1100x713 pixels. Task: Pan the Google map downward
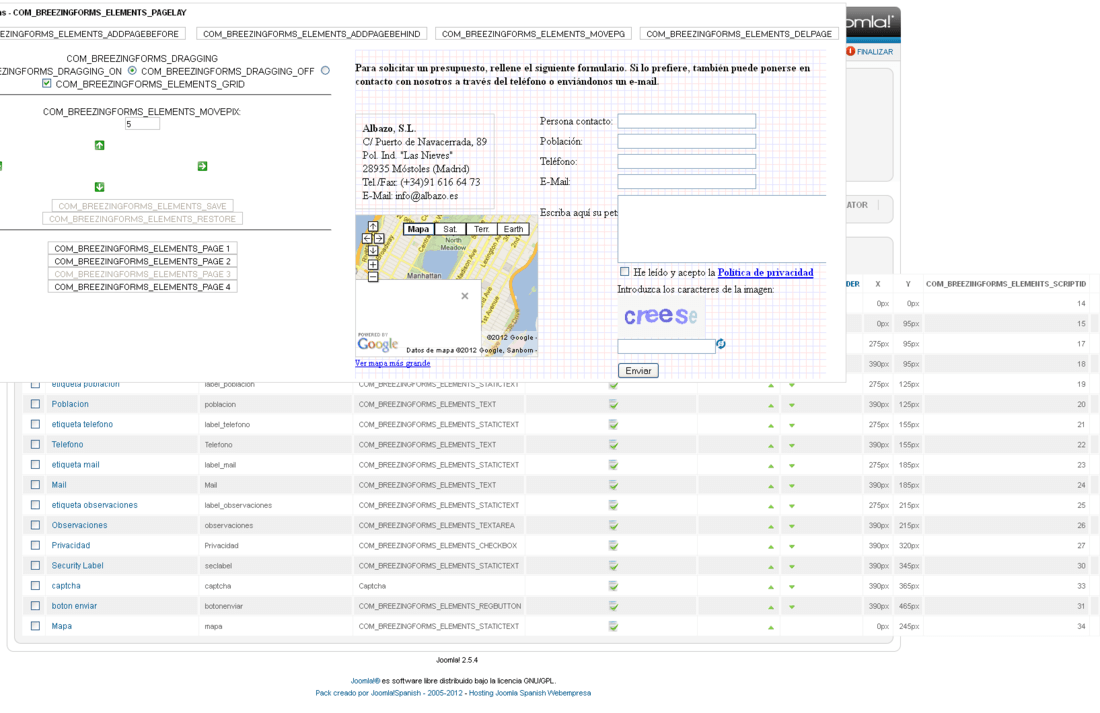373,251
